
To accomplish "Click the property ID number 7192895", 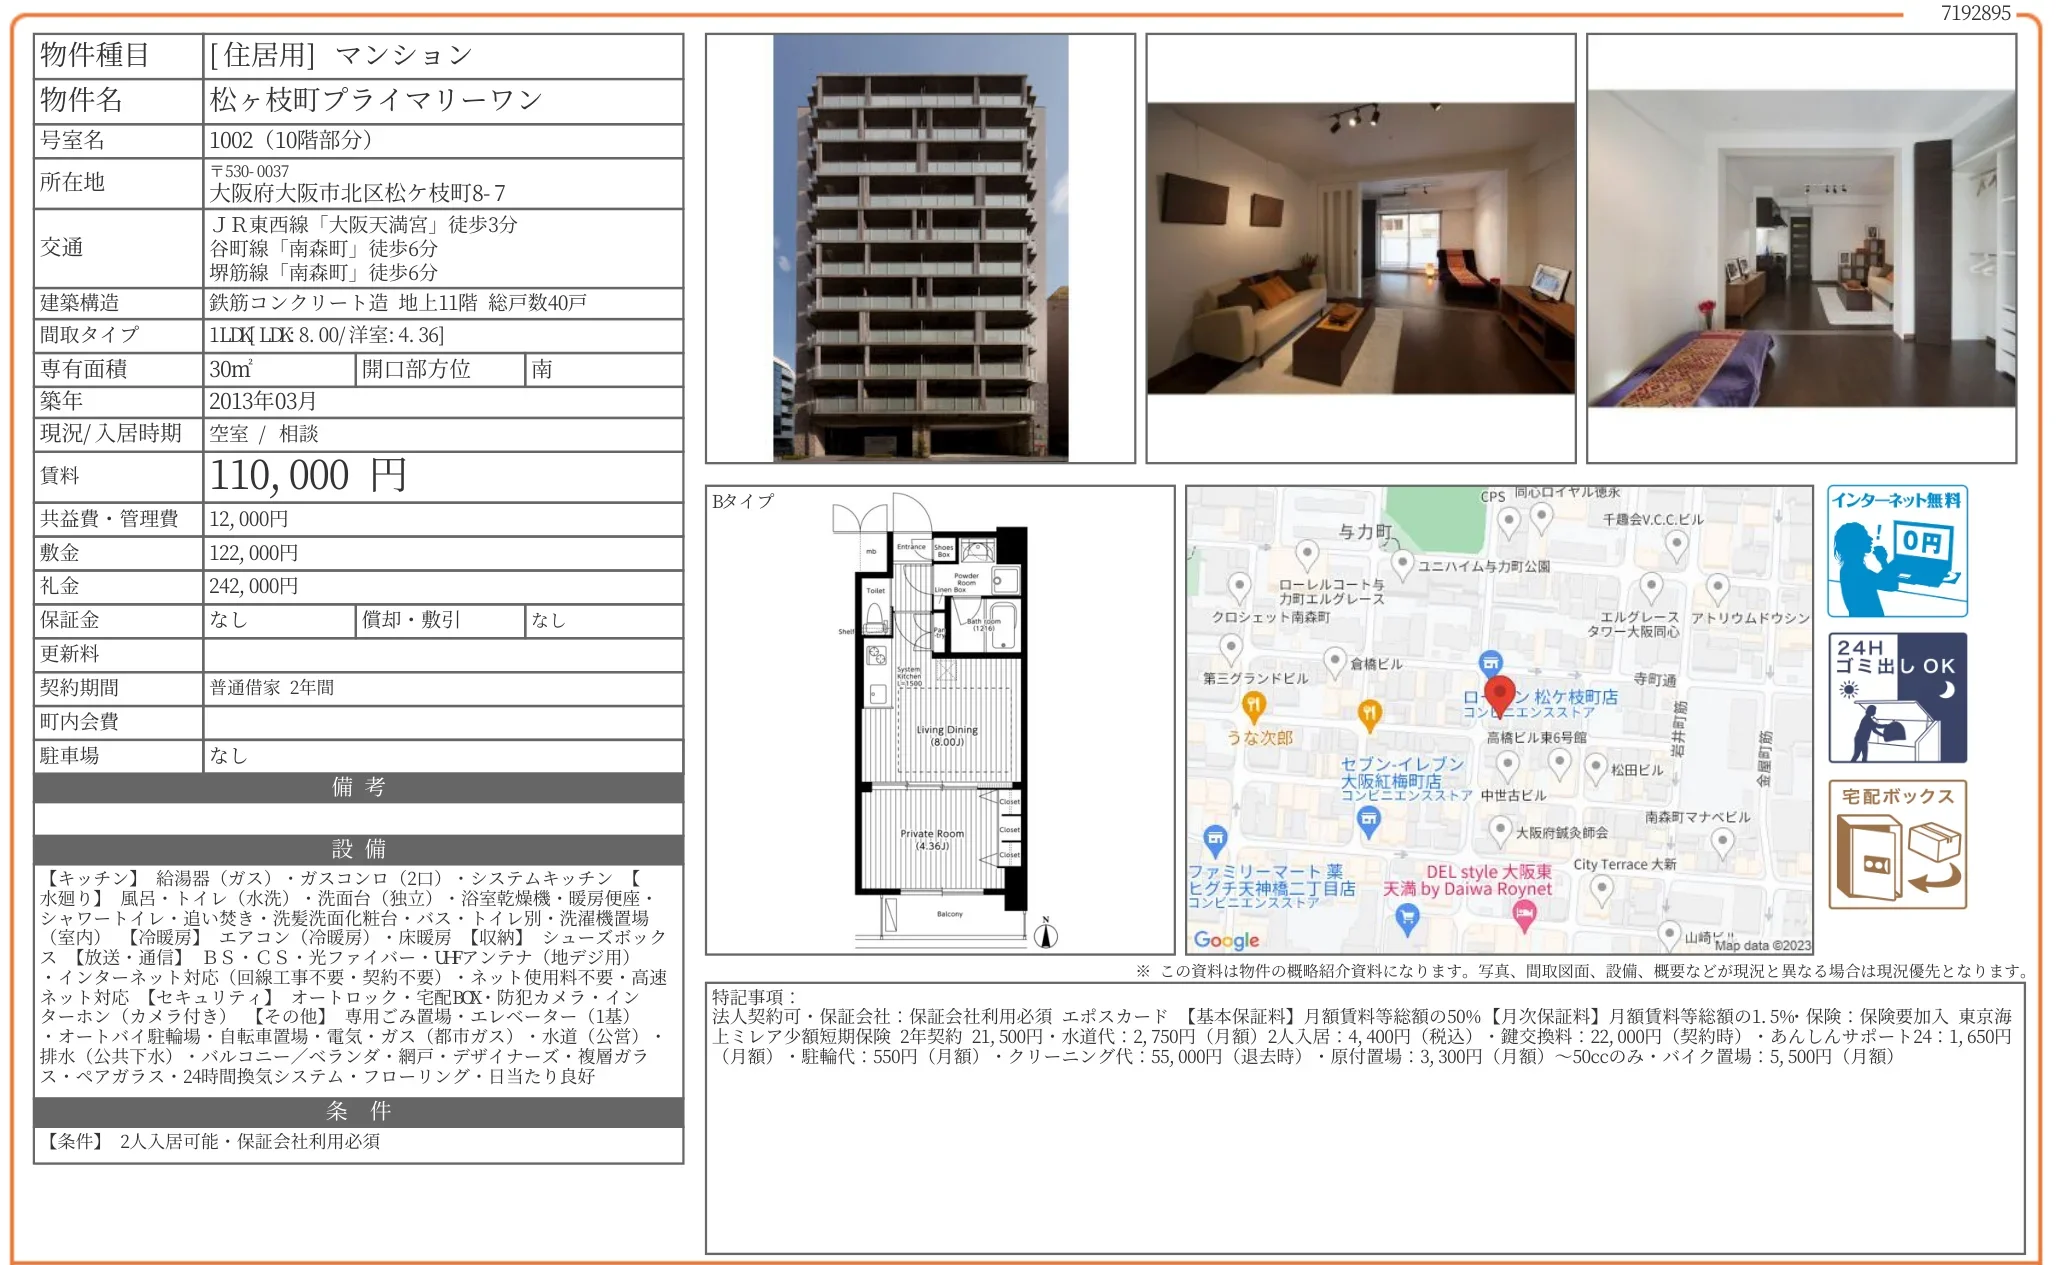I will point(1975,13).
